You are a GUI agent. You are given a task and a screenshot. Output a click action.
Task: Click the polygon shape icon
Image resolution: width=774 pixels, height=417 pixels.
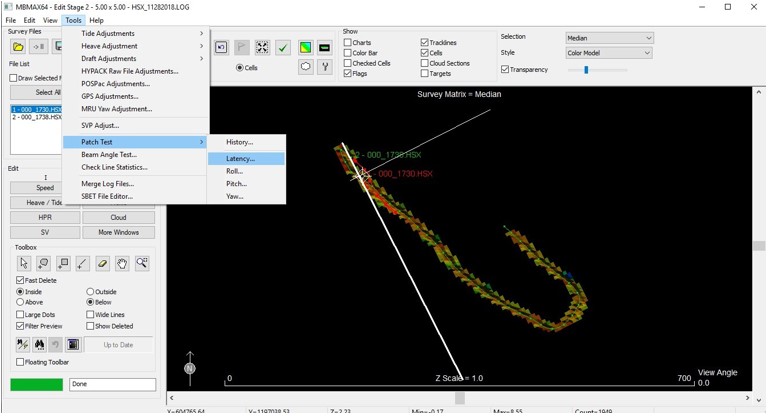(306, 66)
